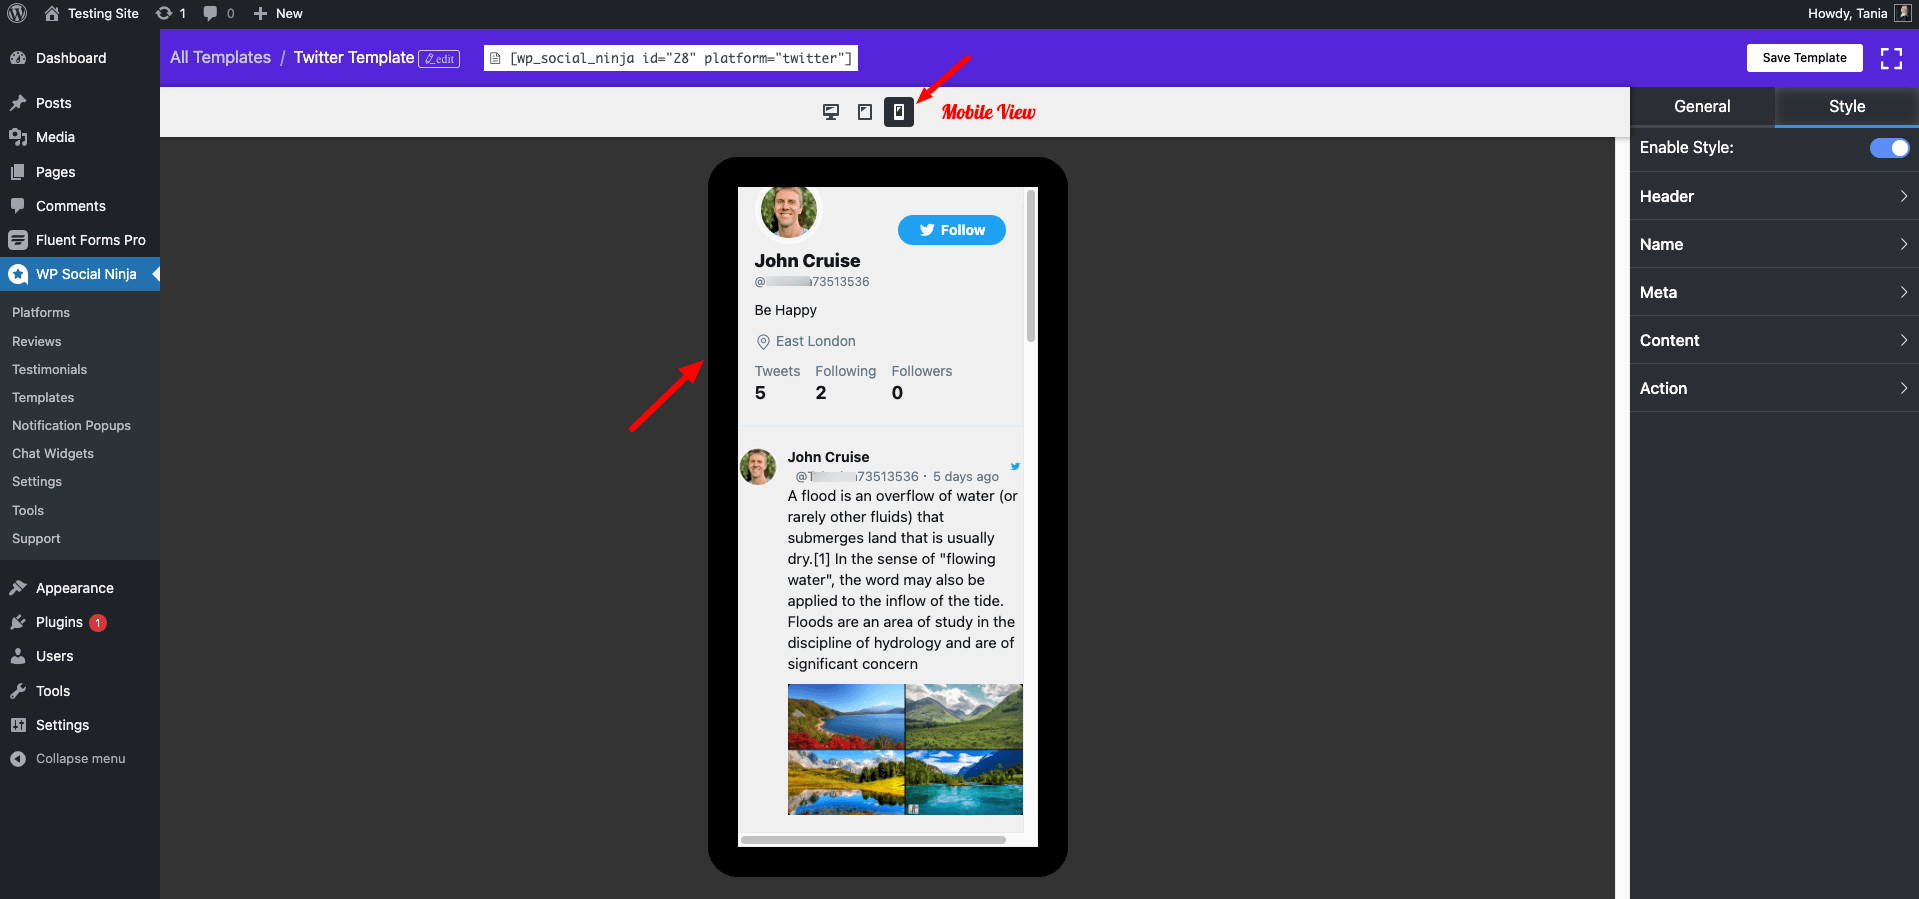Click Tania's user avatar in admin bar
The image size is (1919, 899).
[x=1902, y=13]
